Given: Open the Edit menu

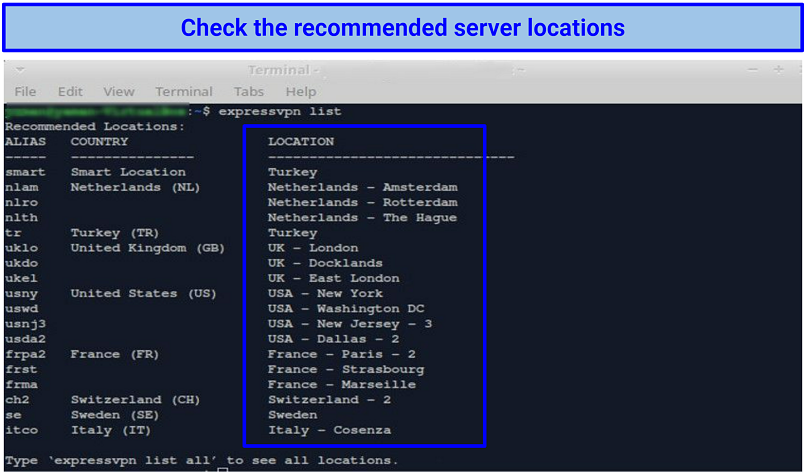Looking at the screenshot, I should click(70, 92).
